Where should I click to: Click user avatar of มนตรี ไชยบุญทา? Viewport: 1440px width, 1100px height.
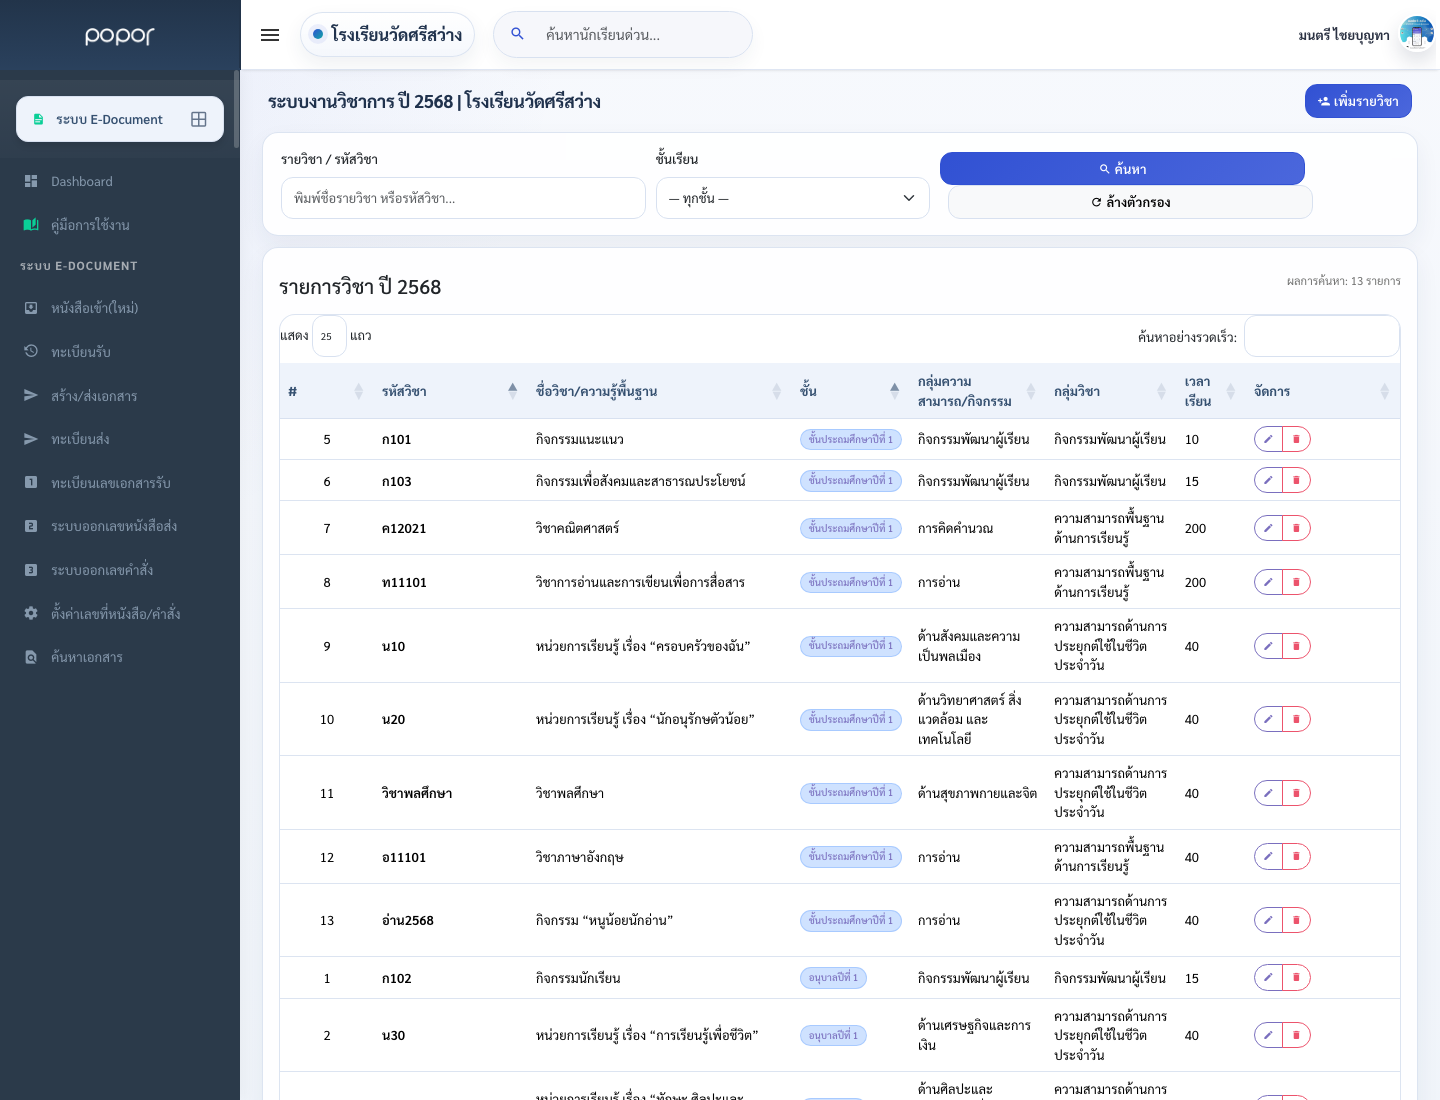[x=1417, y=34]
